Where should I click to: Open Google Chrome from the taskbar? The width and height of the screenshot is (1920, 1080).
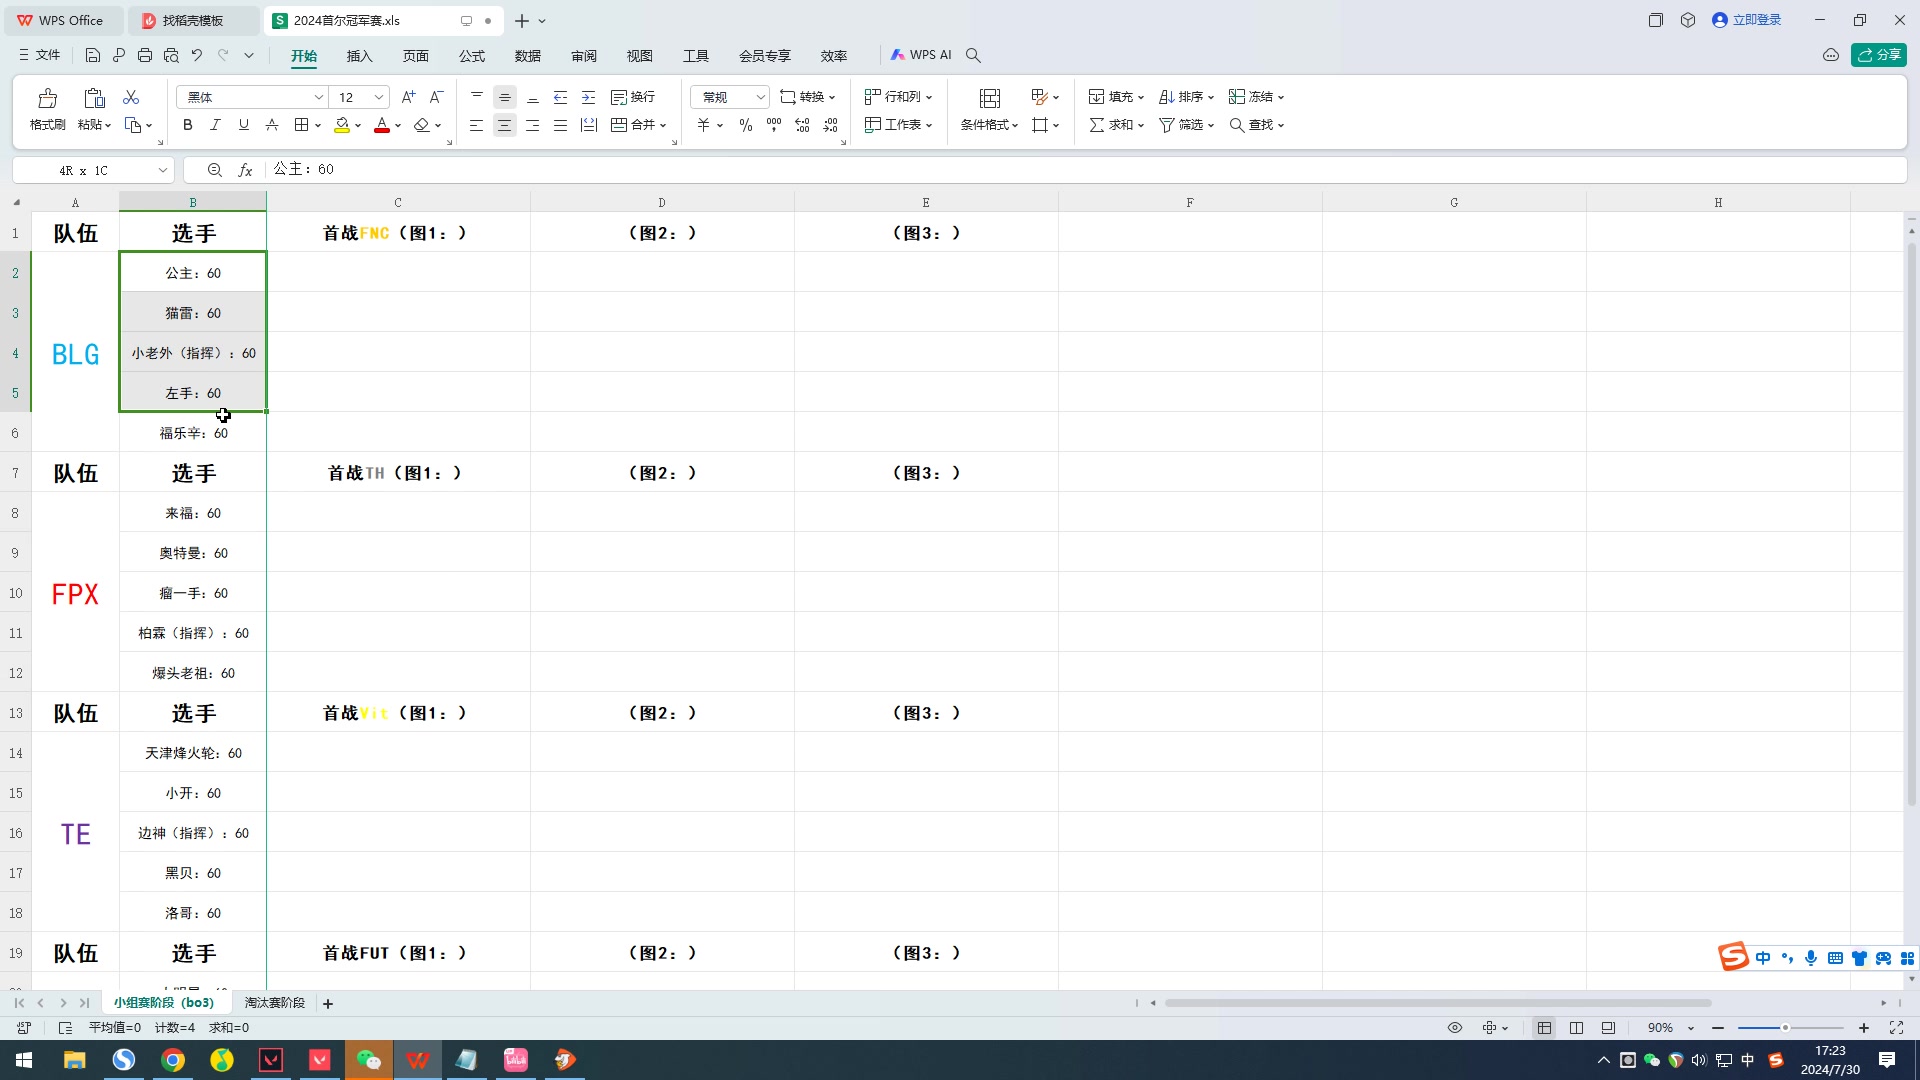(173, 1060)
